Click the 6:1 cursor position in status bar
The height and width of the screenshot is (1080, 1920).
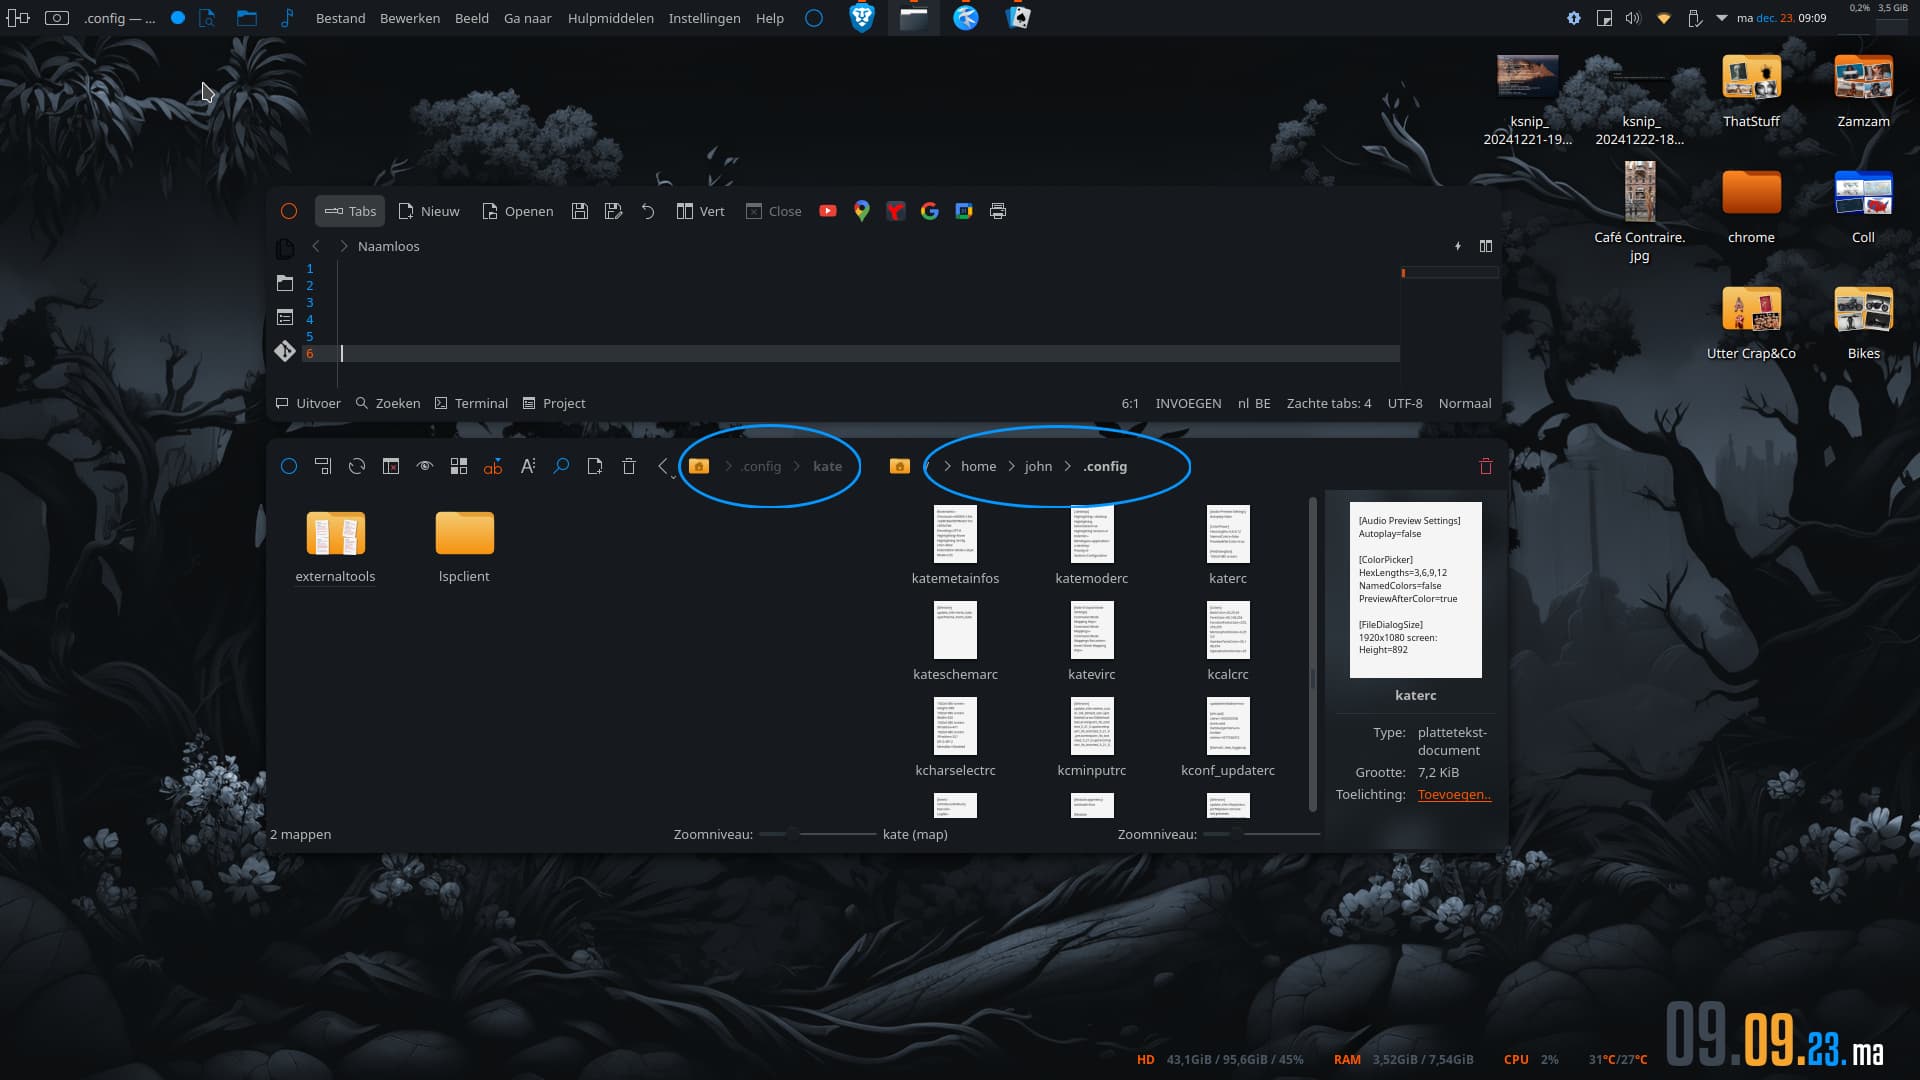click(1130, 403)
